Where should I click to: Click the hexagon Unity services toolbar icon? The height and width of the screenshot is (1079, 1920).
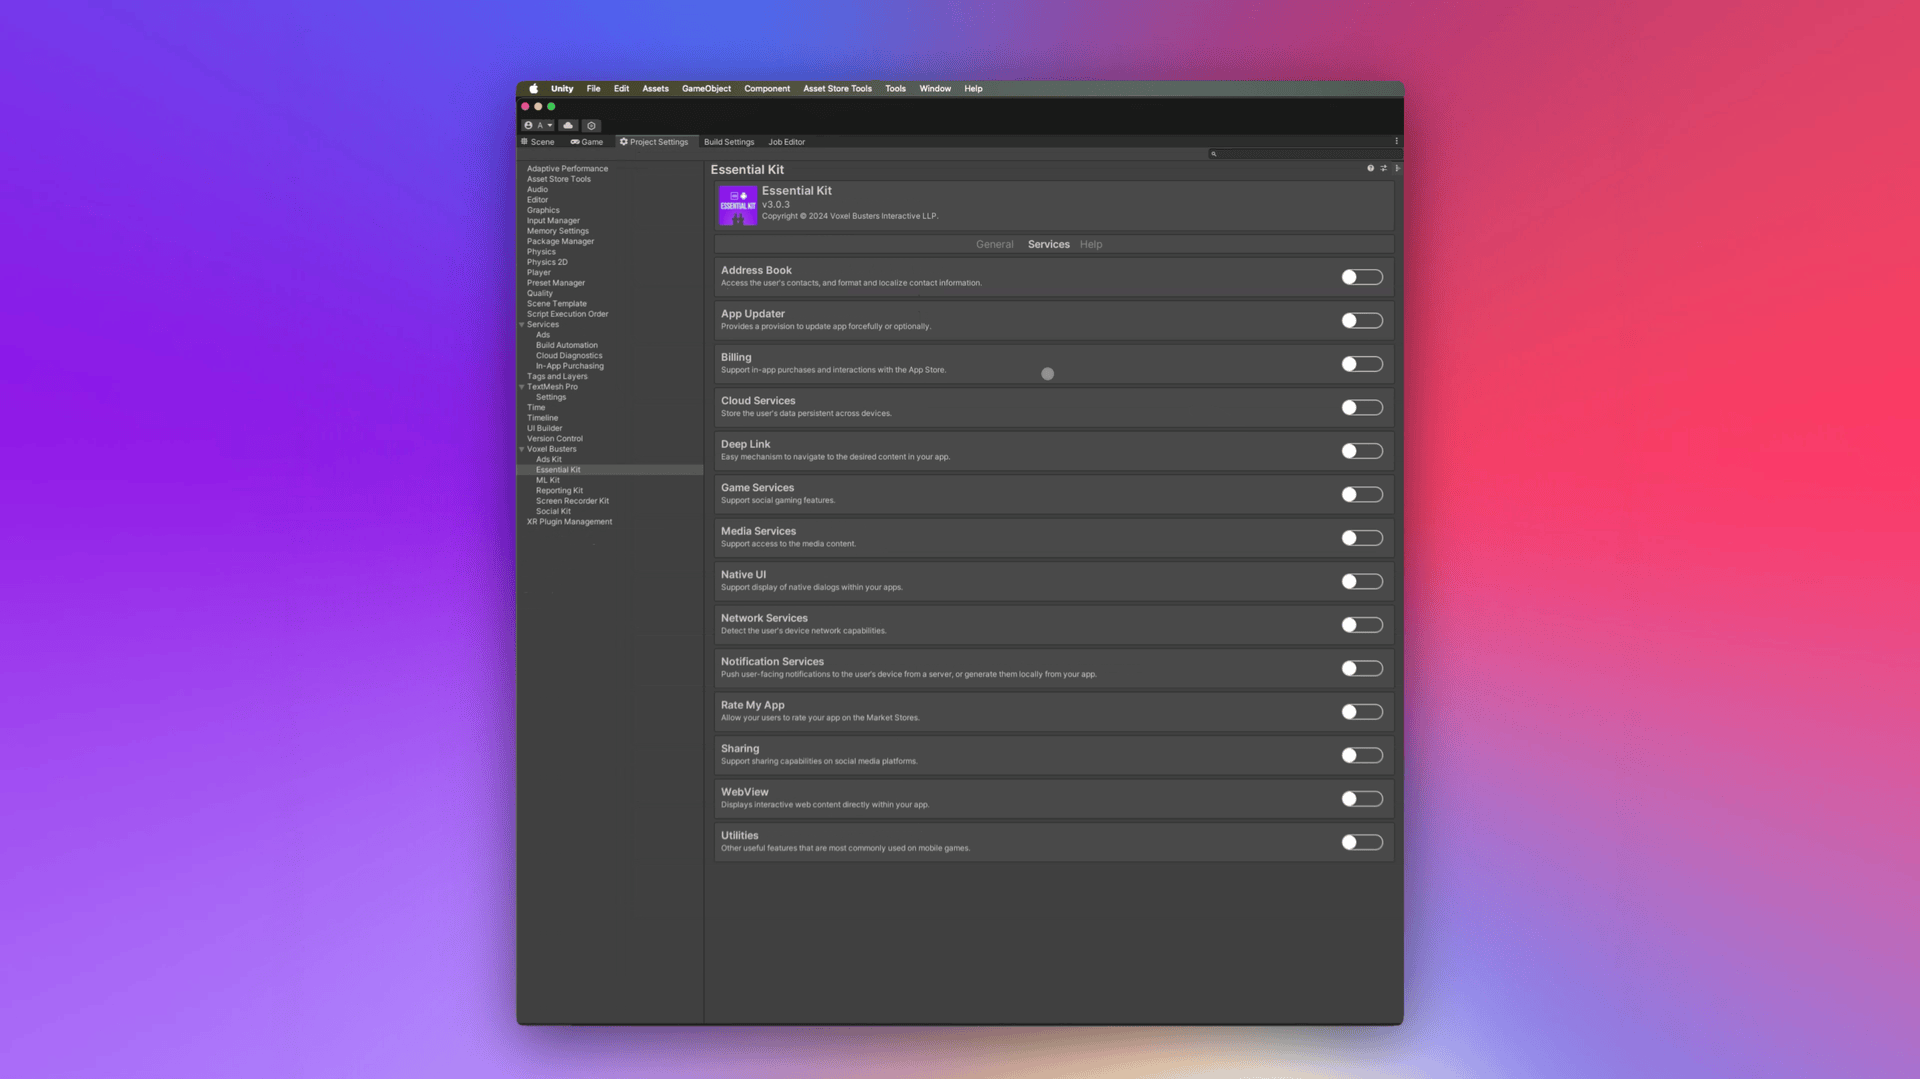click(x=591, y=126)
